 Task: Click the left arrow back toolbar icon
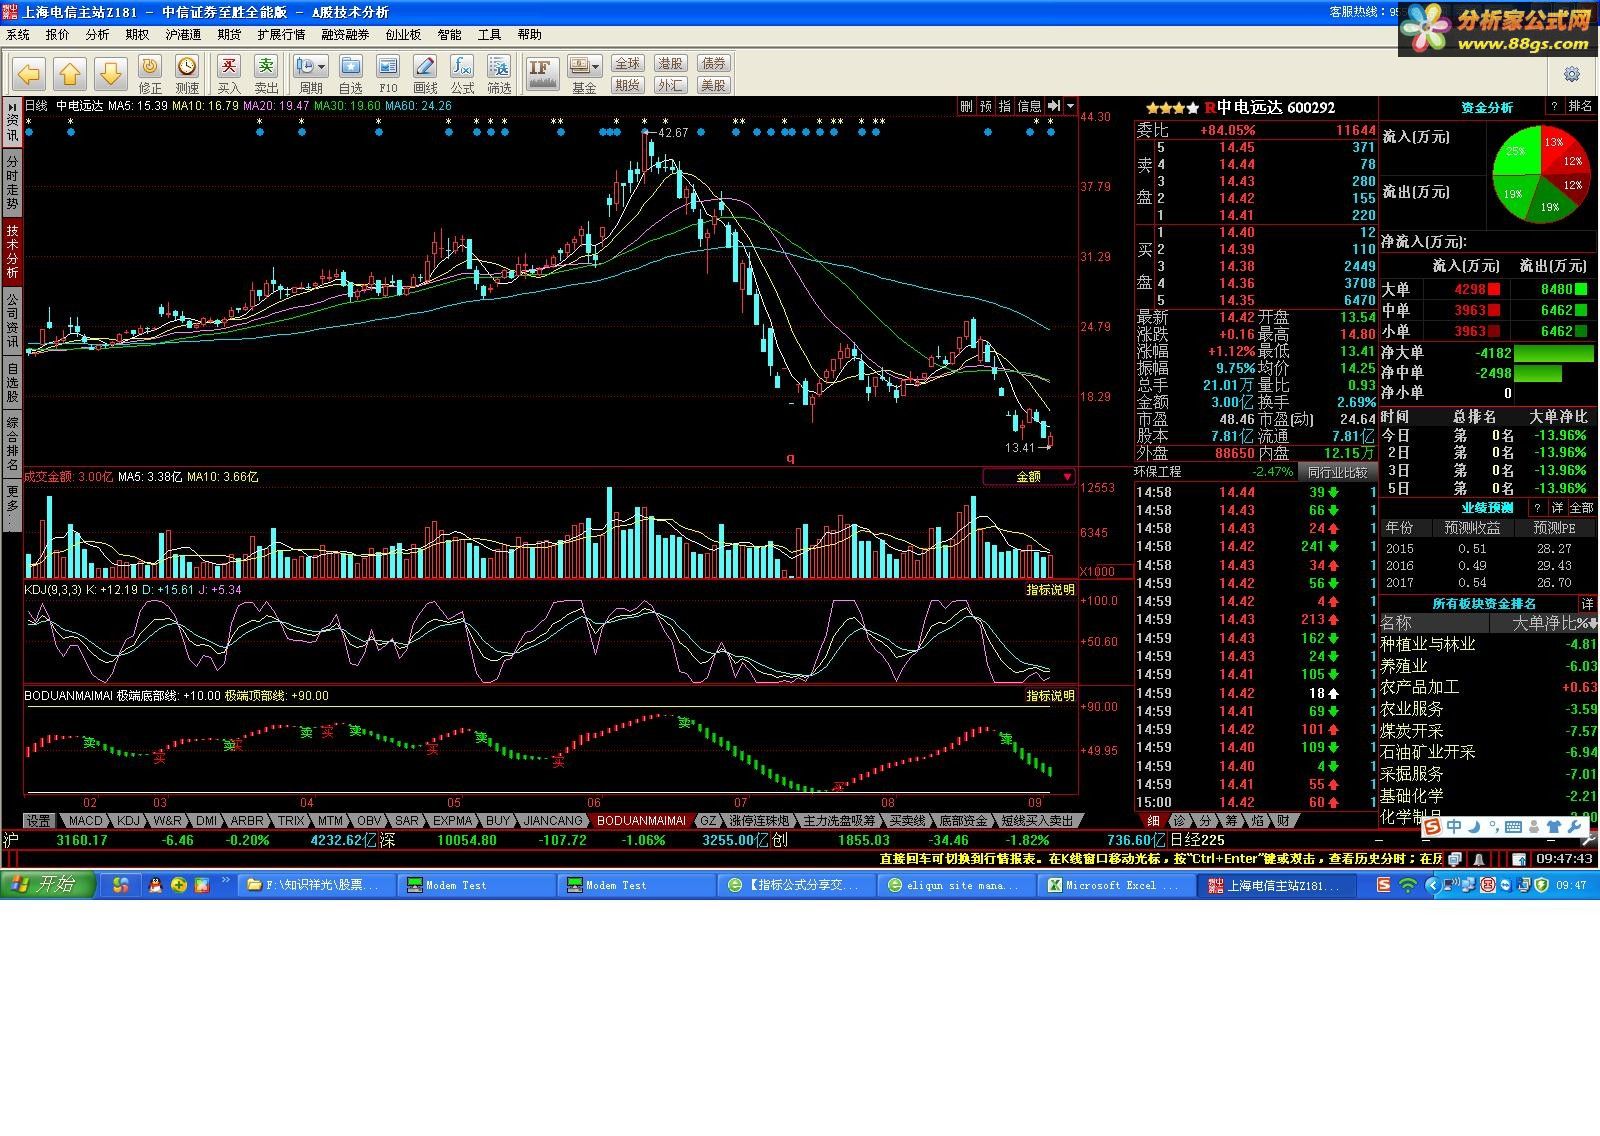29,73
